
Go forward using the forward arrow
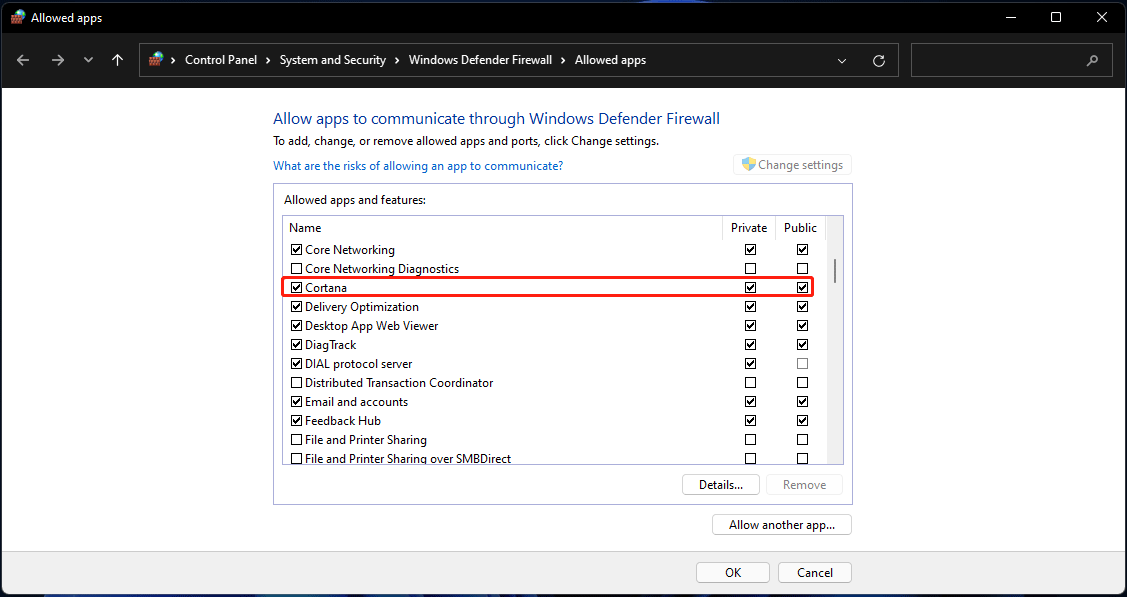tap(58, 60)
